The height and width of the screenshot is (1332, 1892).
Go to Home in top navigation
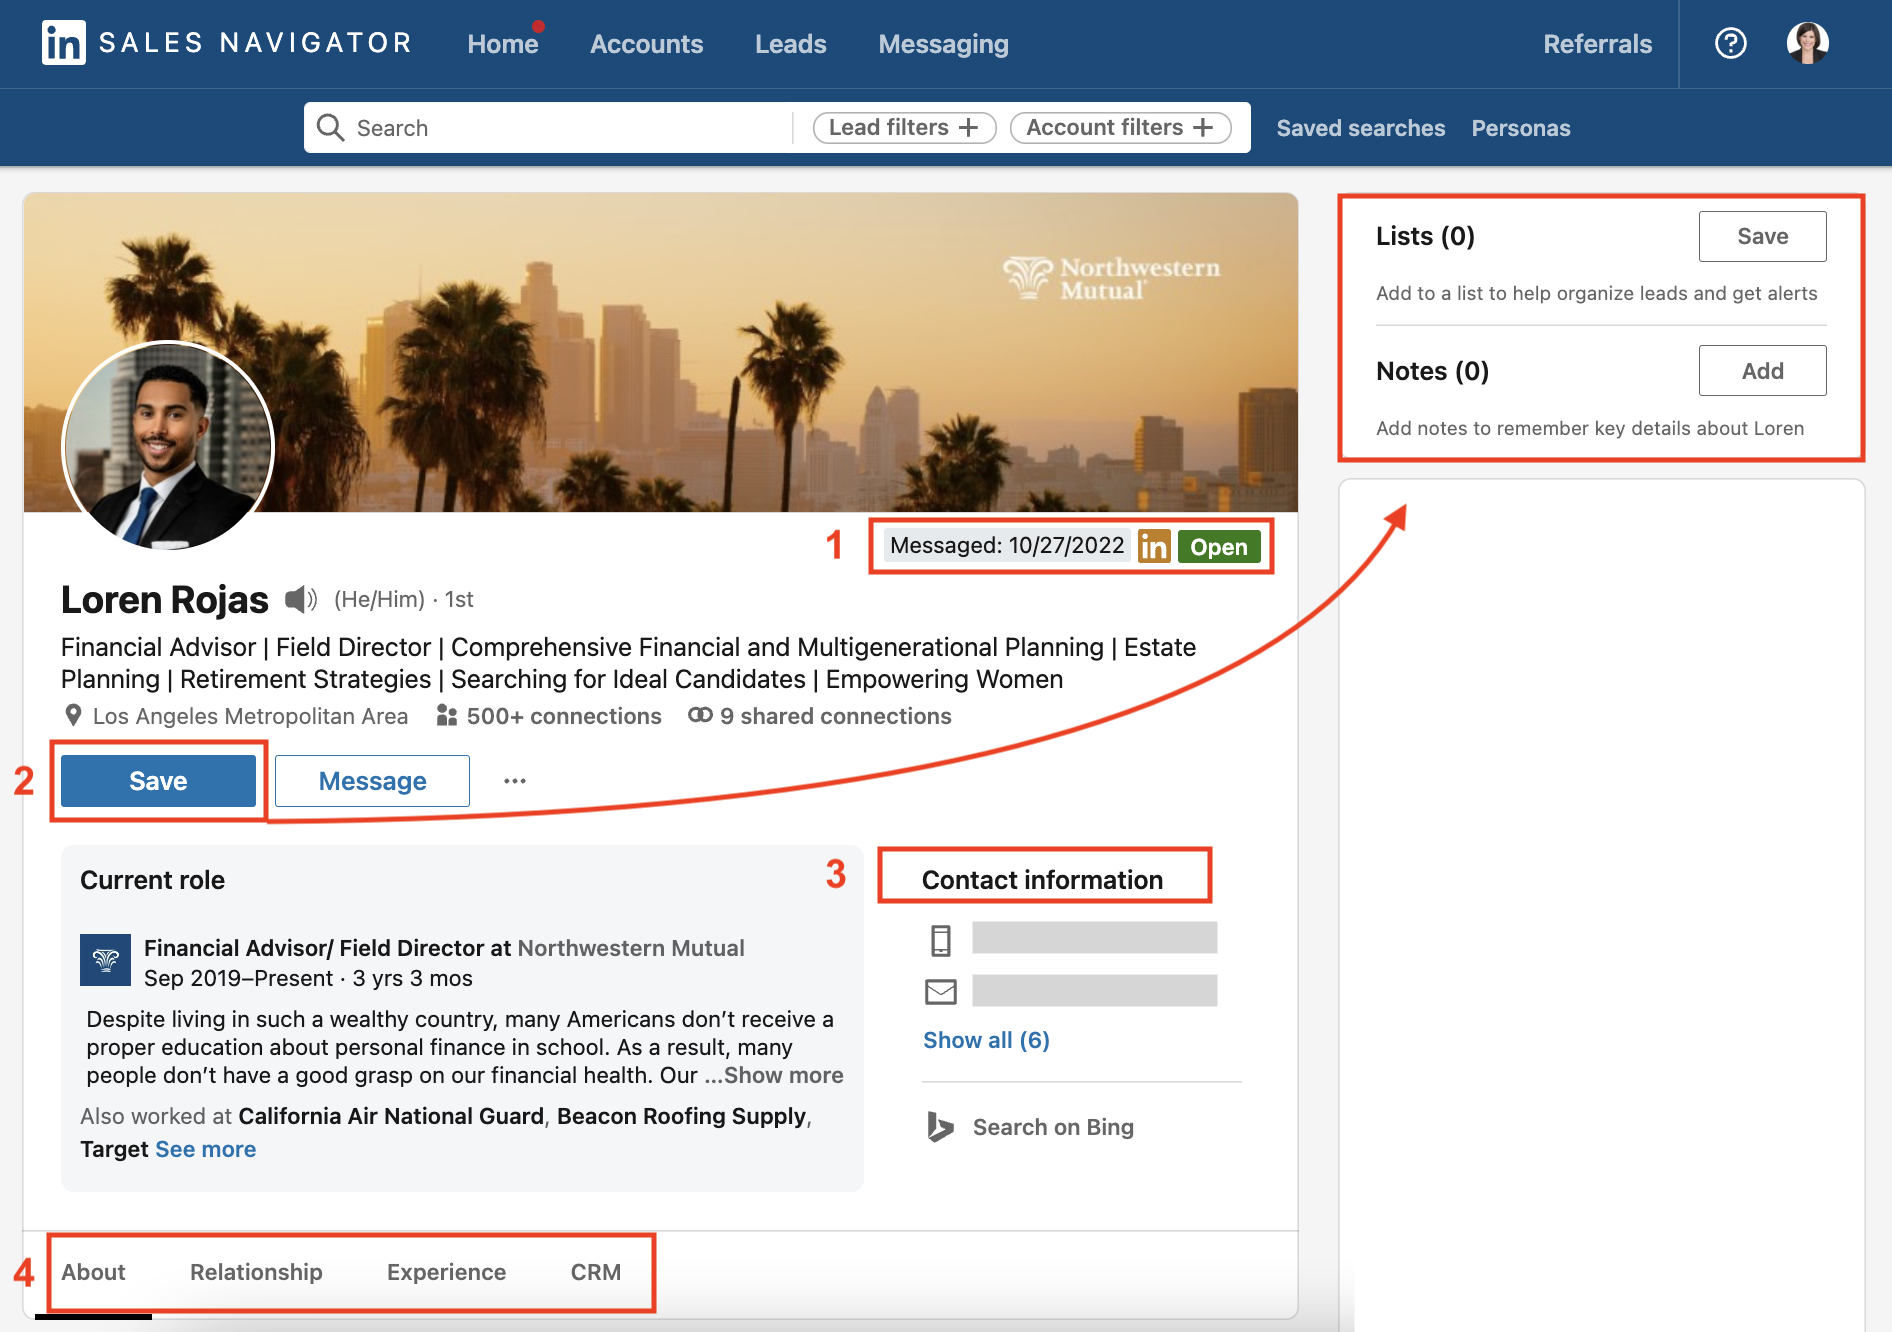click(x=503, y=44)
